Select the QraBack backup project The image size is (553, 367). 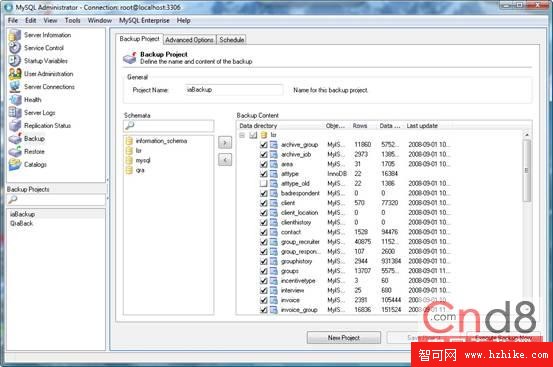56,223
